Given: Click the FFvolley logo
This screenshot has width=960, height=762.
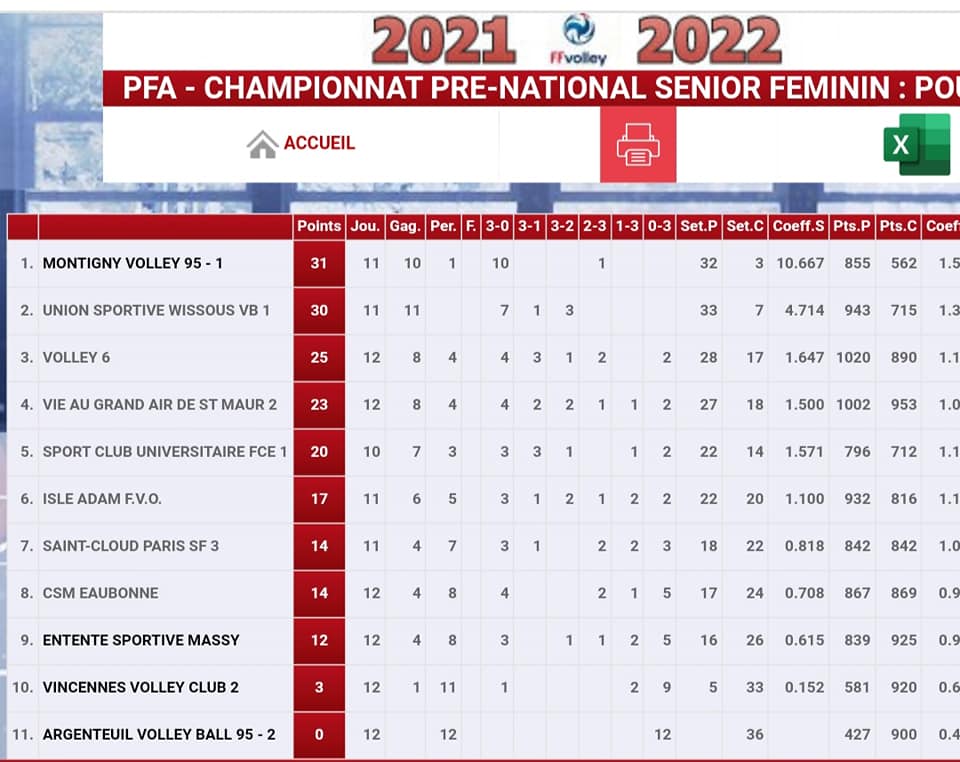Looking at the screenshot, I should point(578,39).
